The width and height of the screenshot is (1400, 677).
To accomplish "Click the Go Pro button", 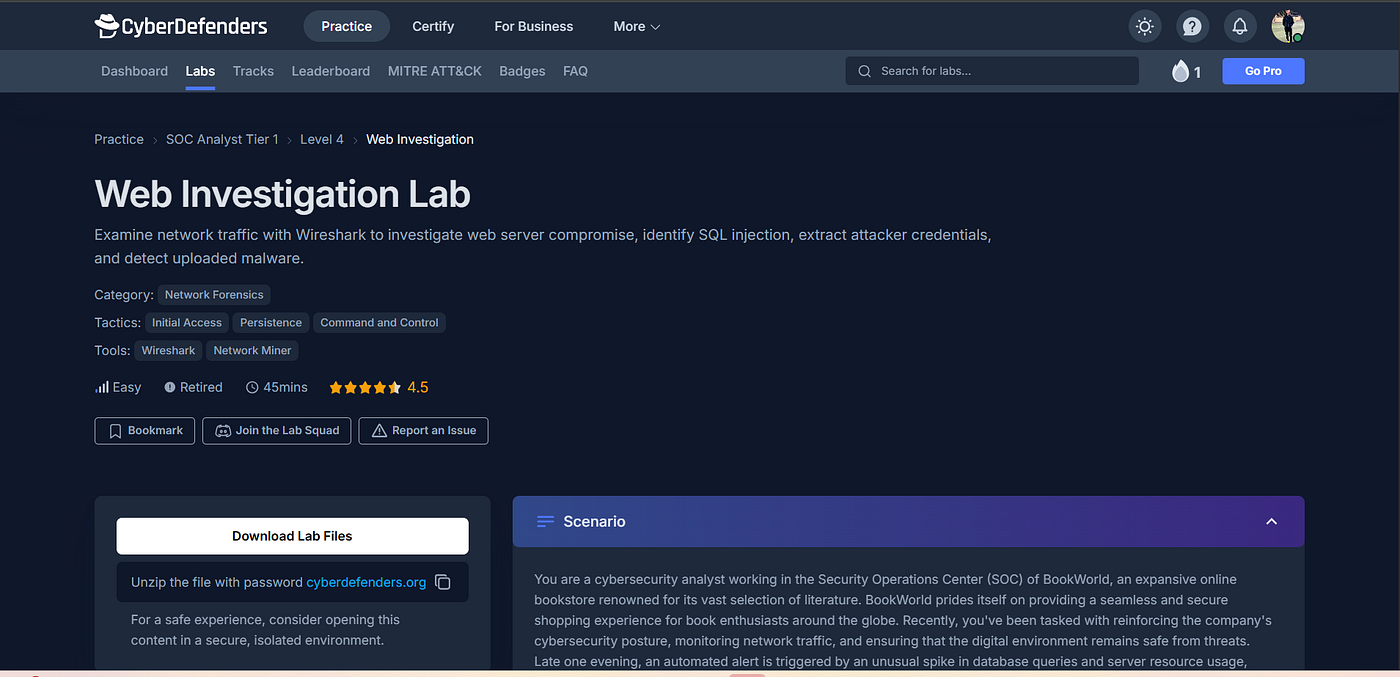I will click(1263, 71).
